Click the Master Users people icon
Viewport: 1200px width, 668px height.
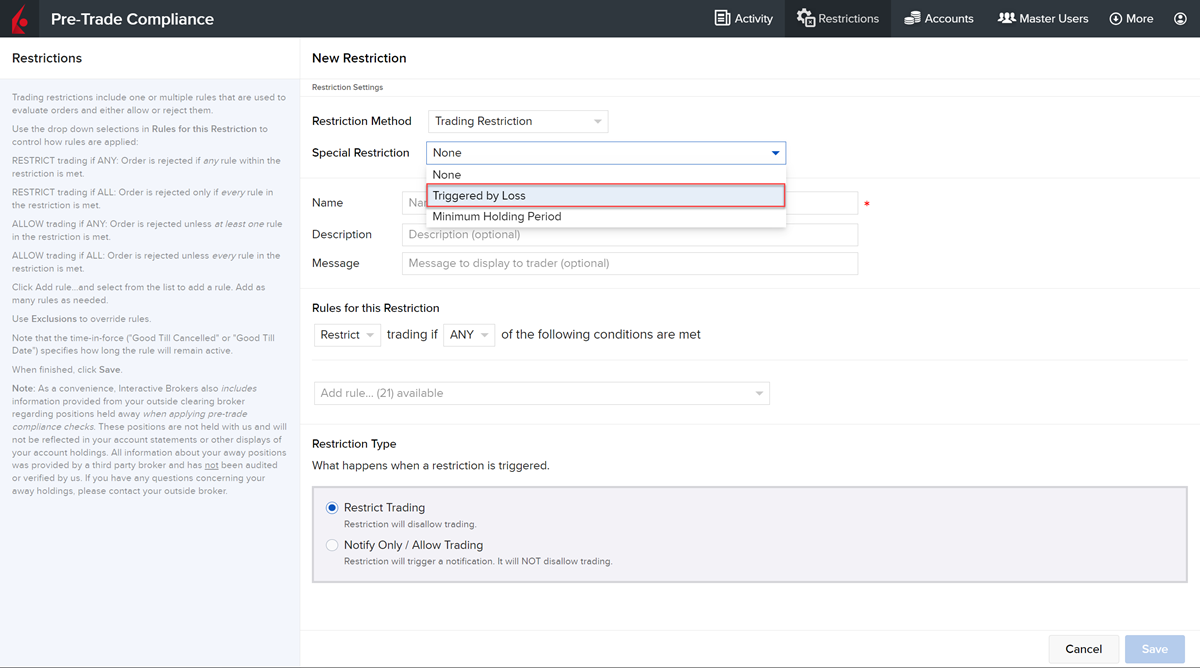[x=1006, y=18]
